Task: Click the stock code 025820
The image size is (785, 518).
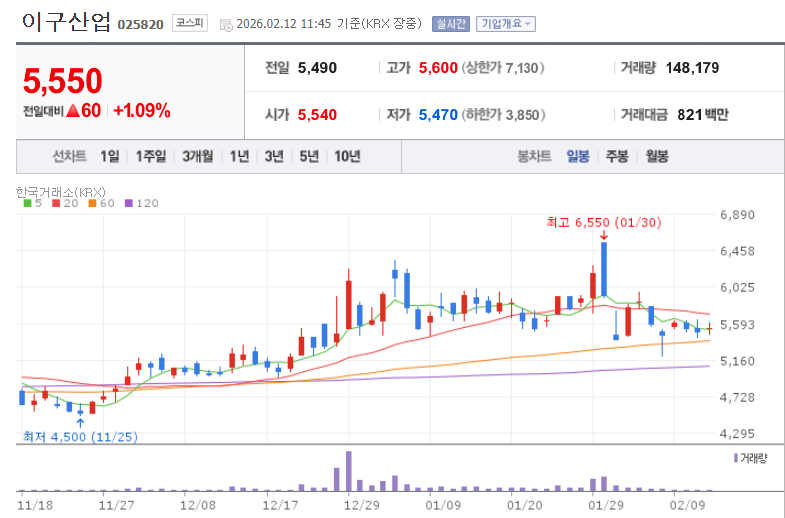Action: click(x=140, y=25)
